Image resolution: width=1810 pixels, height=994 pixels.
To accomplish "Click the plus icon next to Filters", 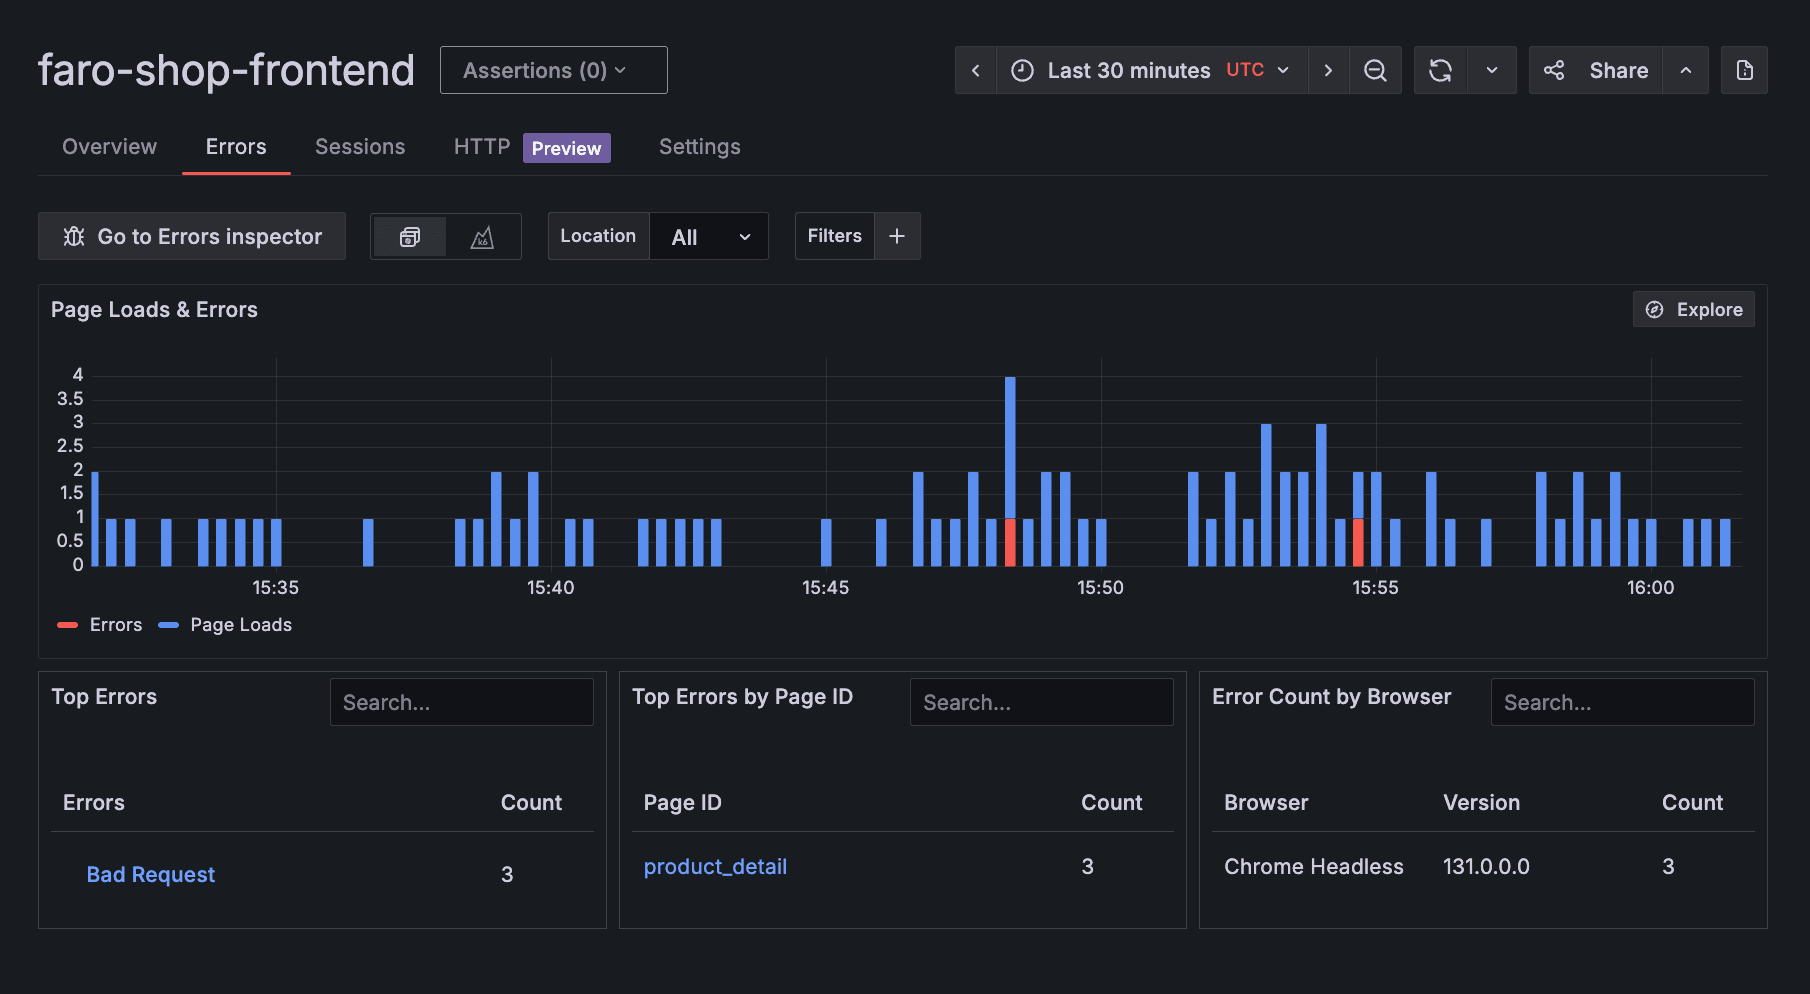I will point(896,236).
